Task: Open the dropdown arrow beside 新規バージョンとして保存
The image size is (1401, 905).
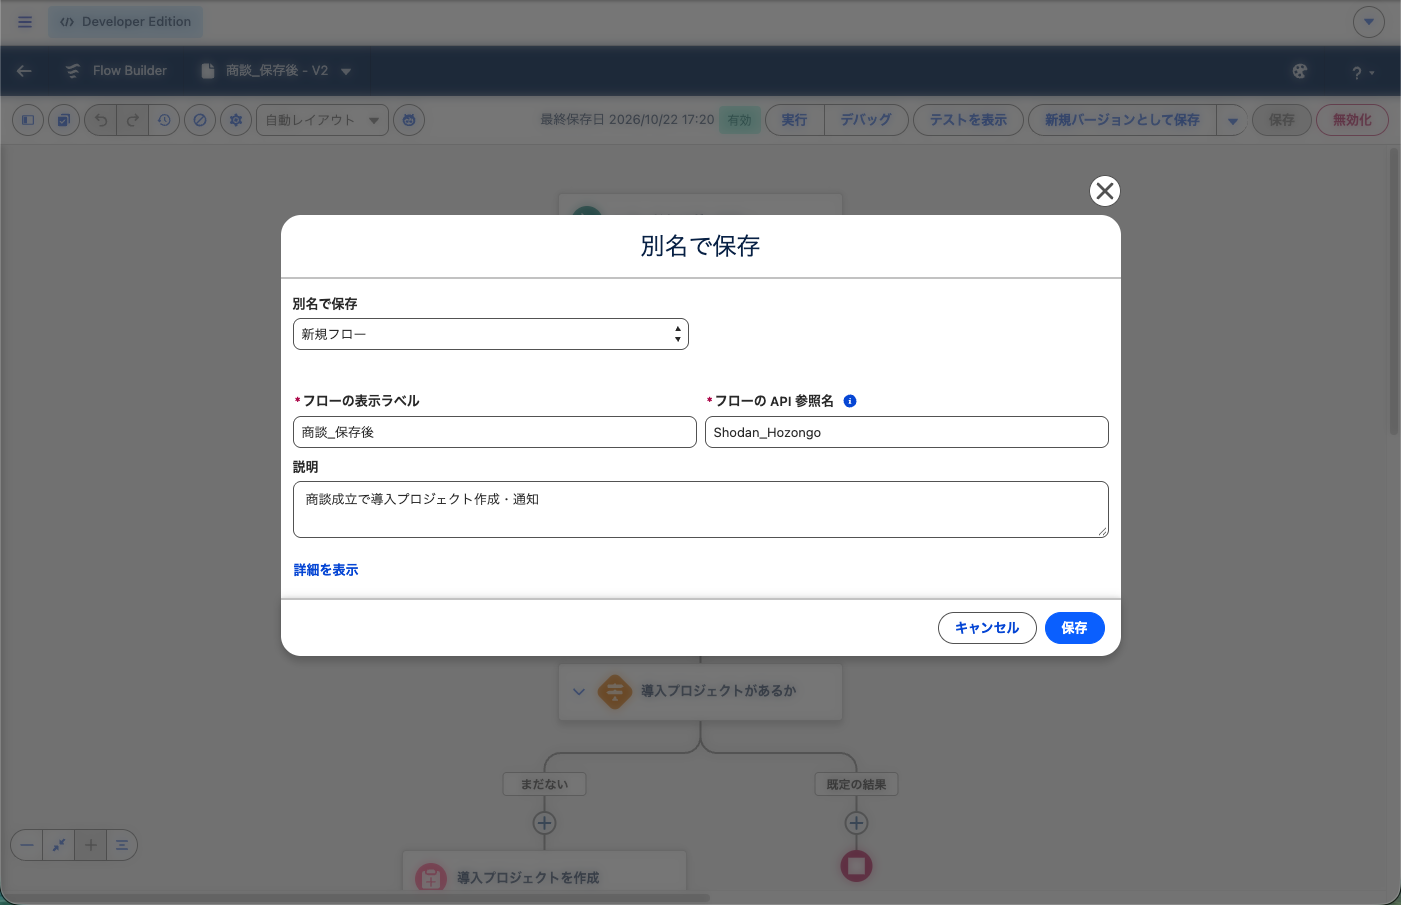Action: pyautogui.click(x=1232, y=120)
